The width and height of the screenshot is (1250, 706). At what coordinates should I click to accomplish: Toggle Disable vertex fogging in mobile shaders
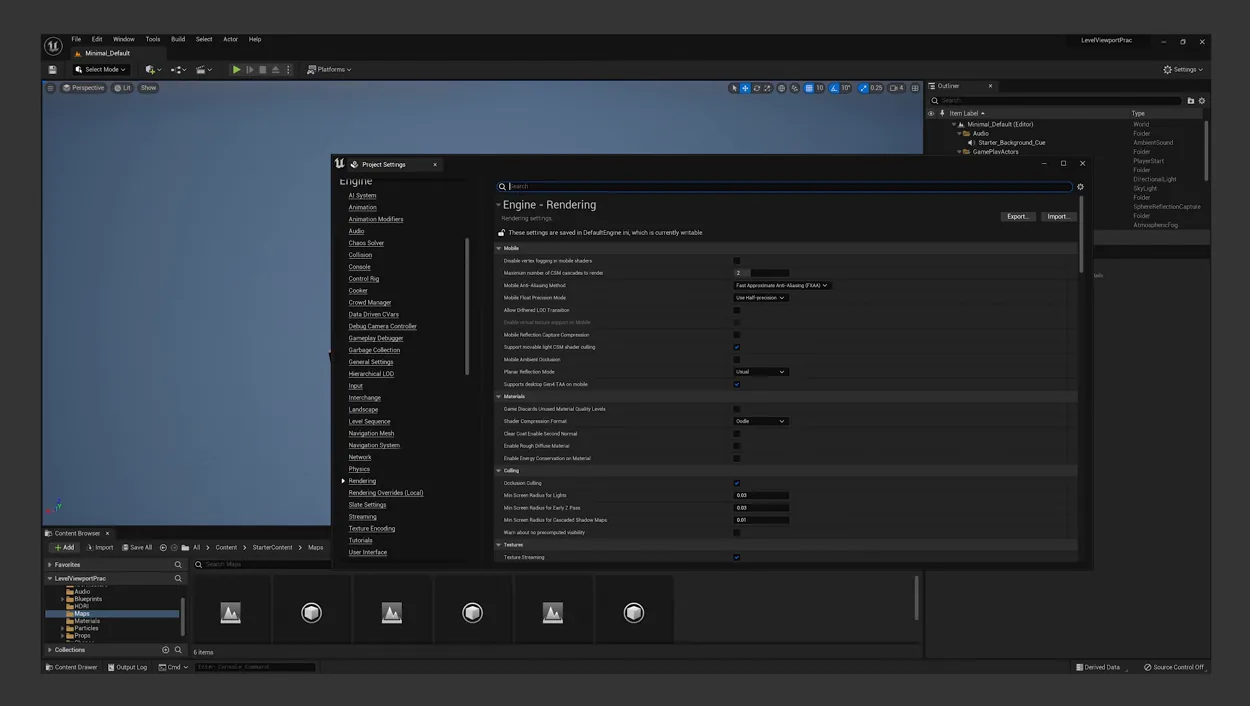click(x=737, y=261)
